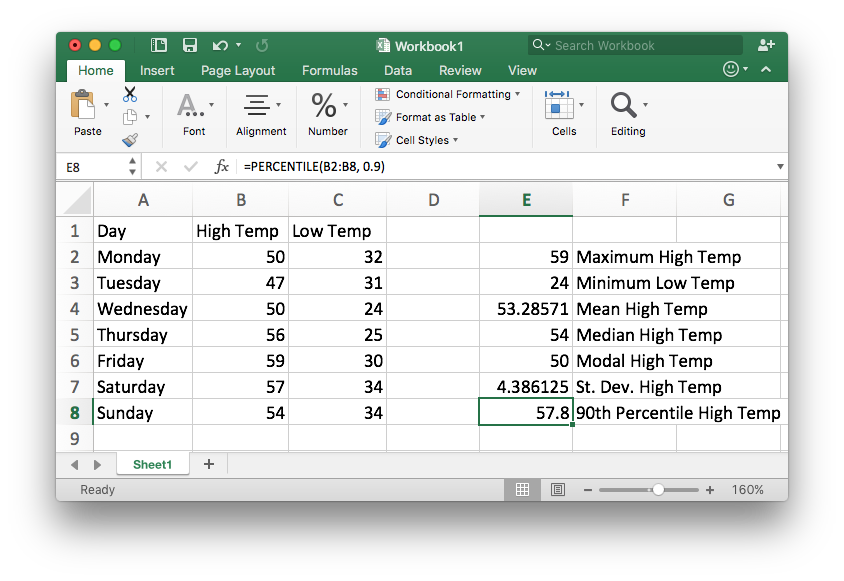Add a new sheet with plus button
Image resolution: width=844 pixels, height=581 pixels.
[209, 464]
